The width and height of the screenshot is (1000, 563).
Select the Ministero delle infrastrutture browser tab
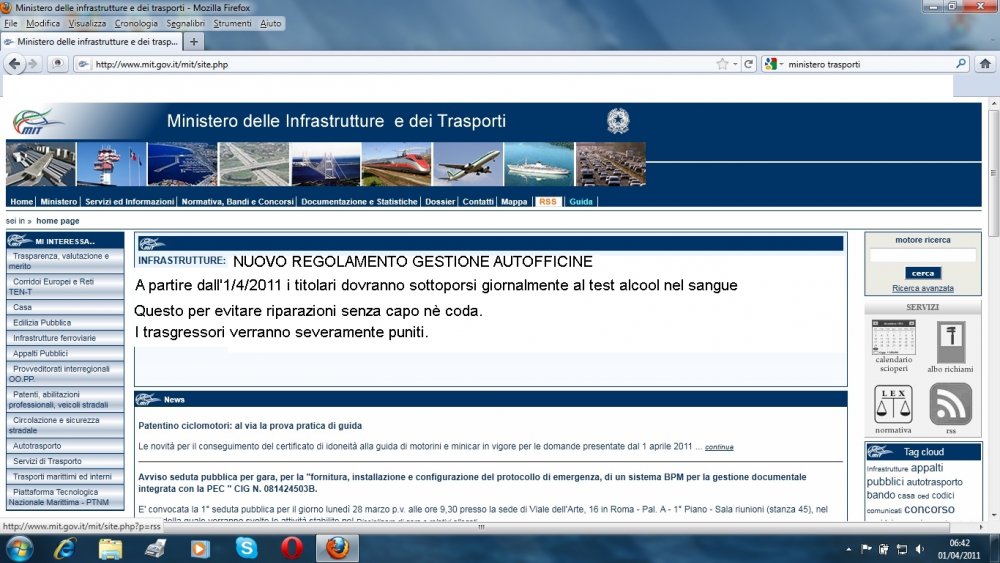click(91, 41)
